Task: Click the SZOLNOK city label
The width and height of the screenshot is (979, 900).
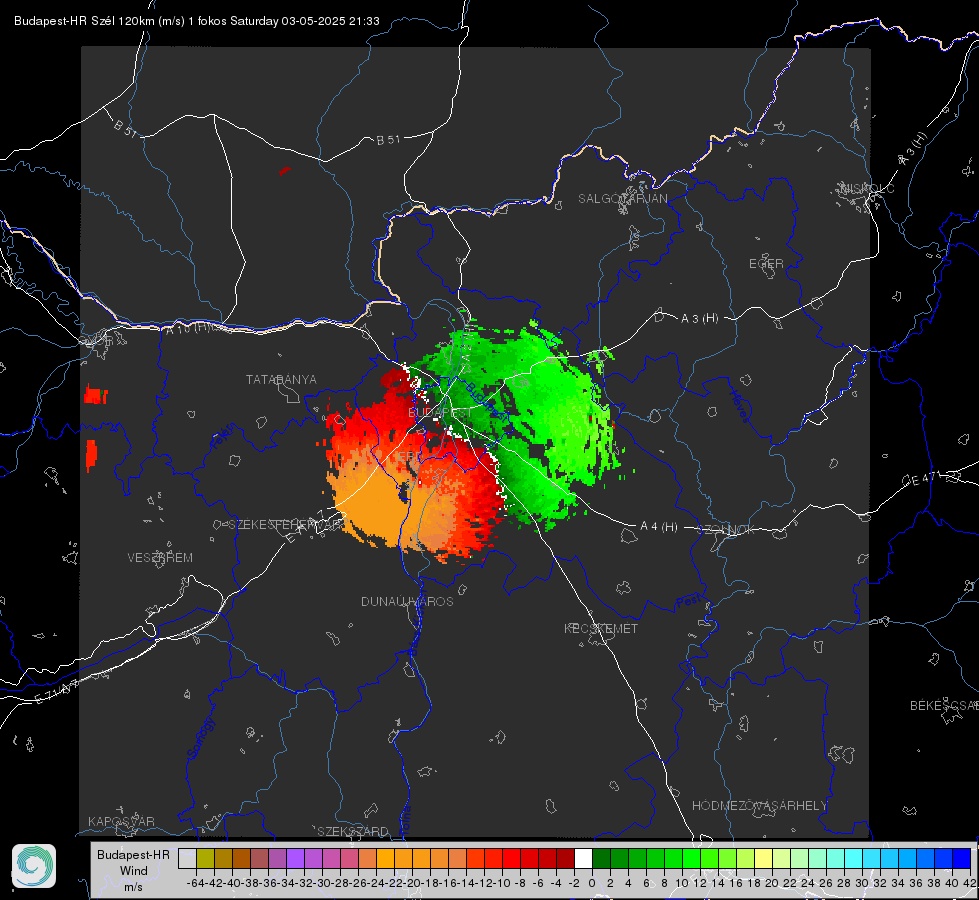Action: tap(728, 530)
